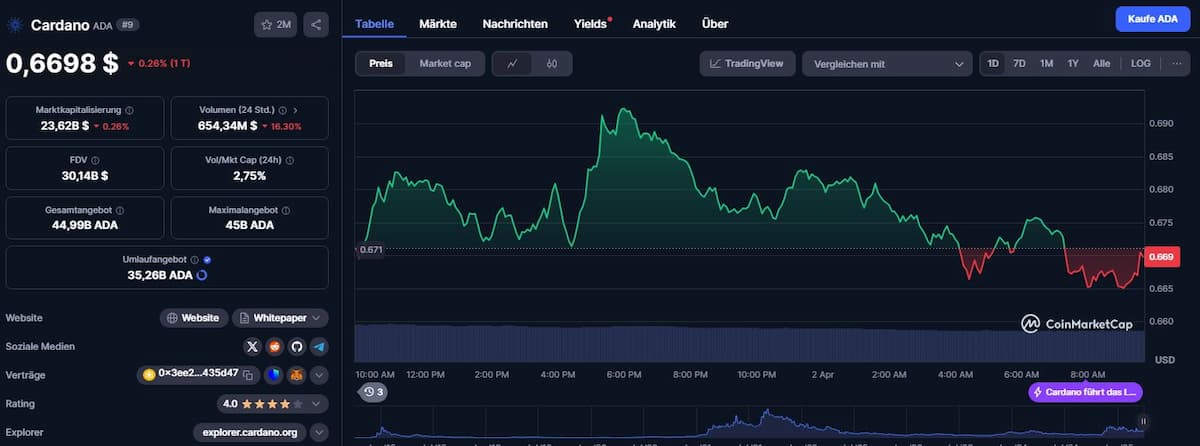The height and width of the screenshot is (446, 1200).
Task: Set chart range to 1M
Action: [x=1046, y=63]
